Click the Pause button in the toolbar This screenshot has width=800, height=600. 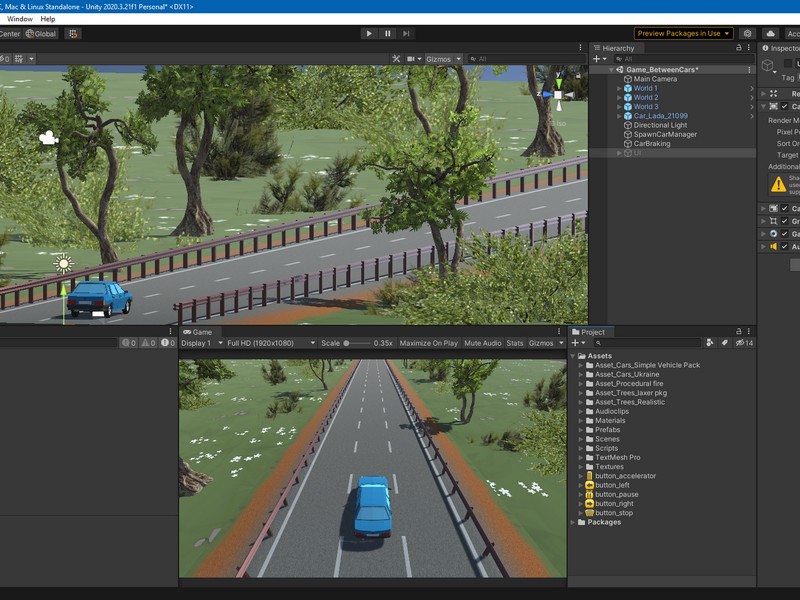[387, 33]
